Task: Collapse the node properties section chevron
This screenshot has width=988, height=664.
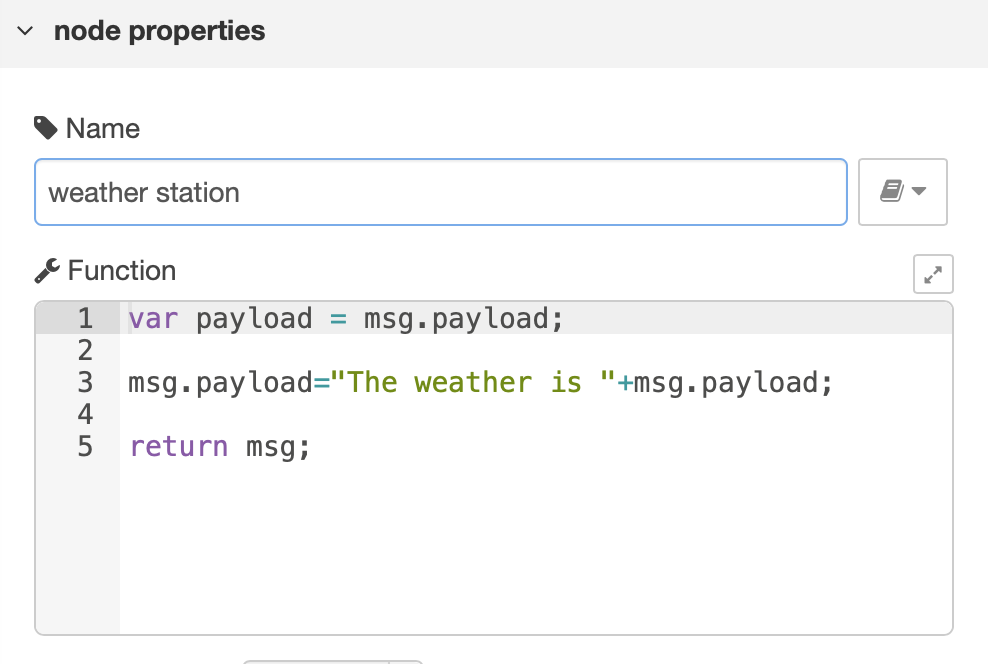Action: point(25,32)
